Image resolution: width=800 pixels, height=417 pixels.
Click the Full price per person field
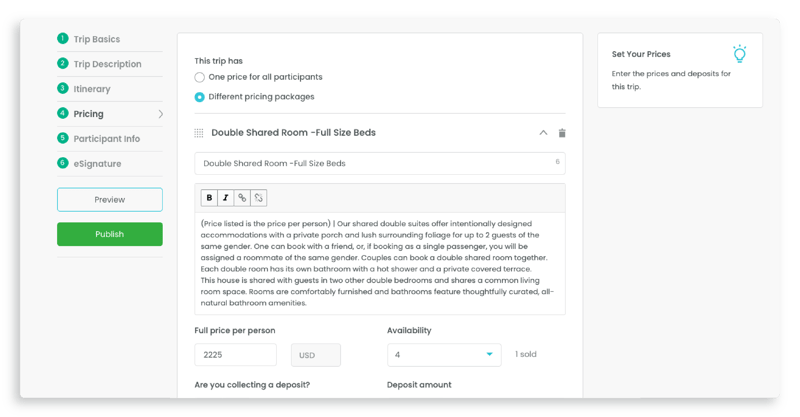(235, 355)
